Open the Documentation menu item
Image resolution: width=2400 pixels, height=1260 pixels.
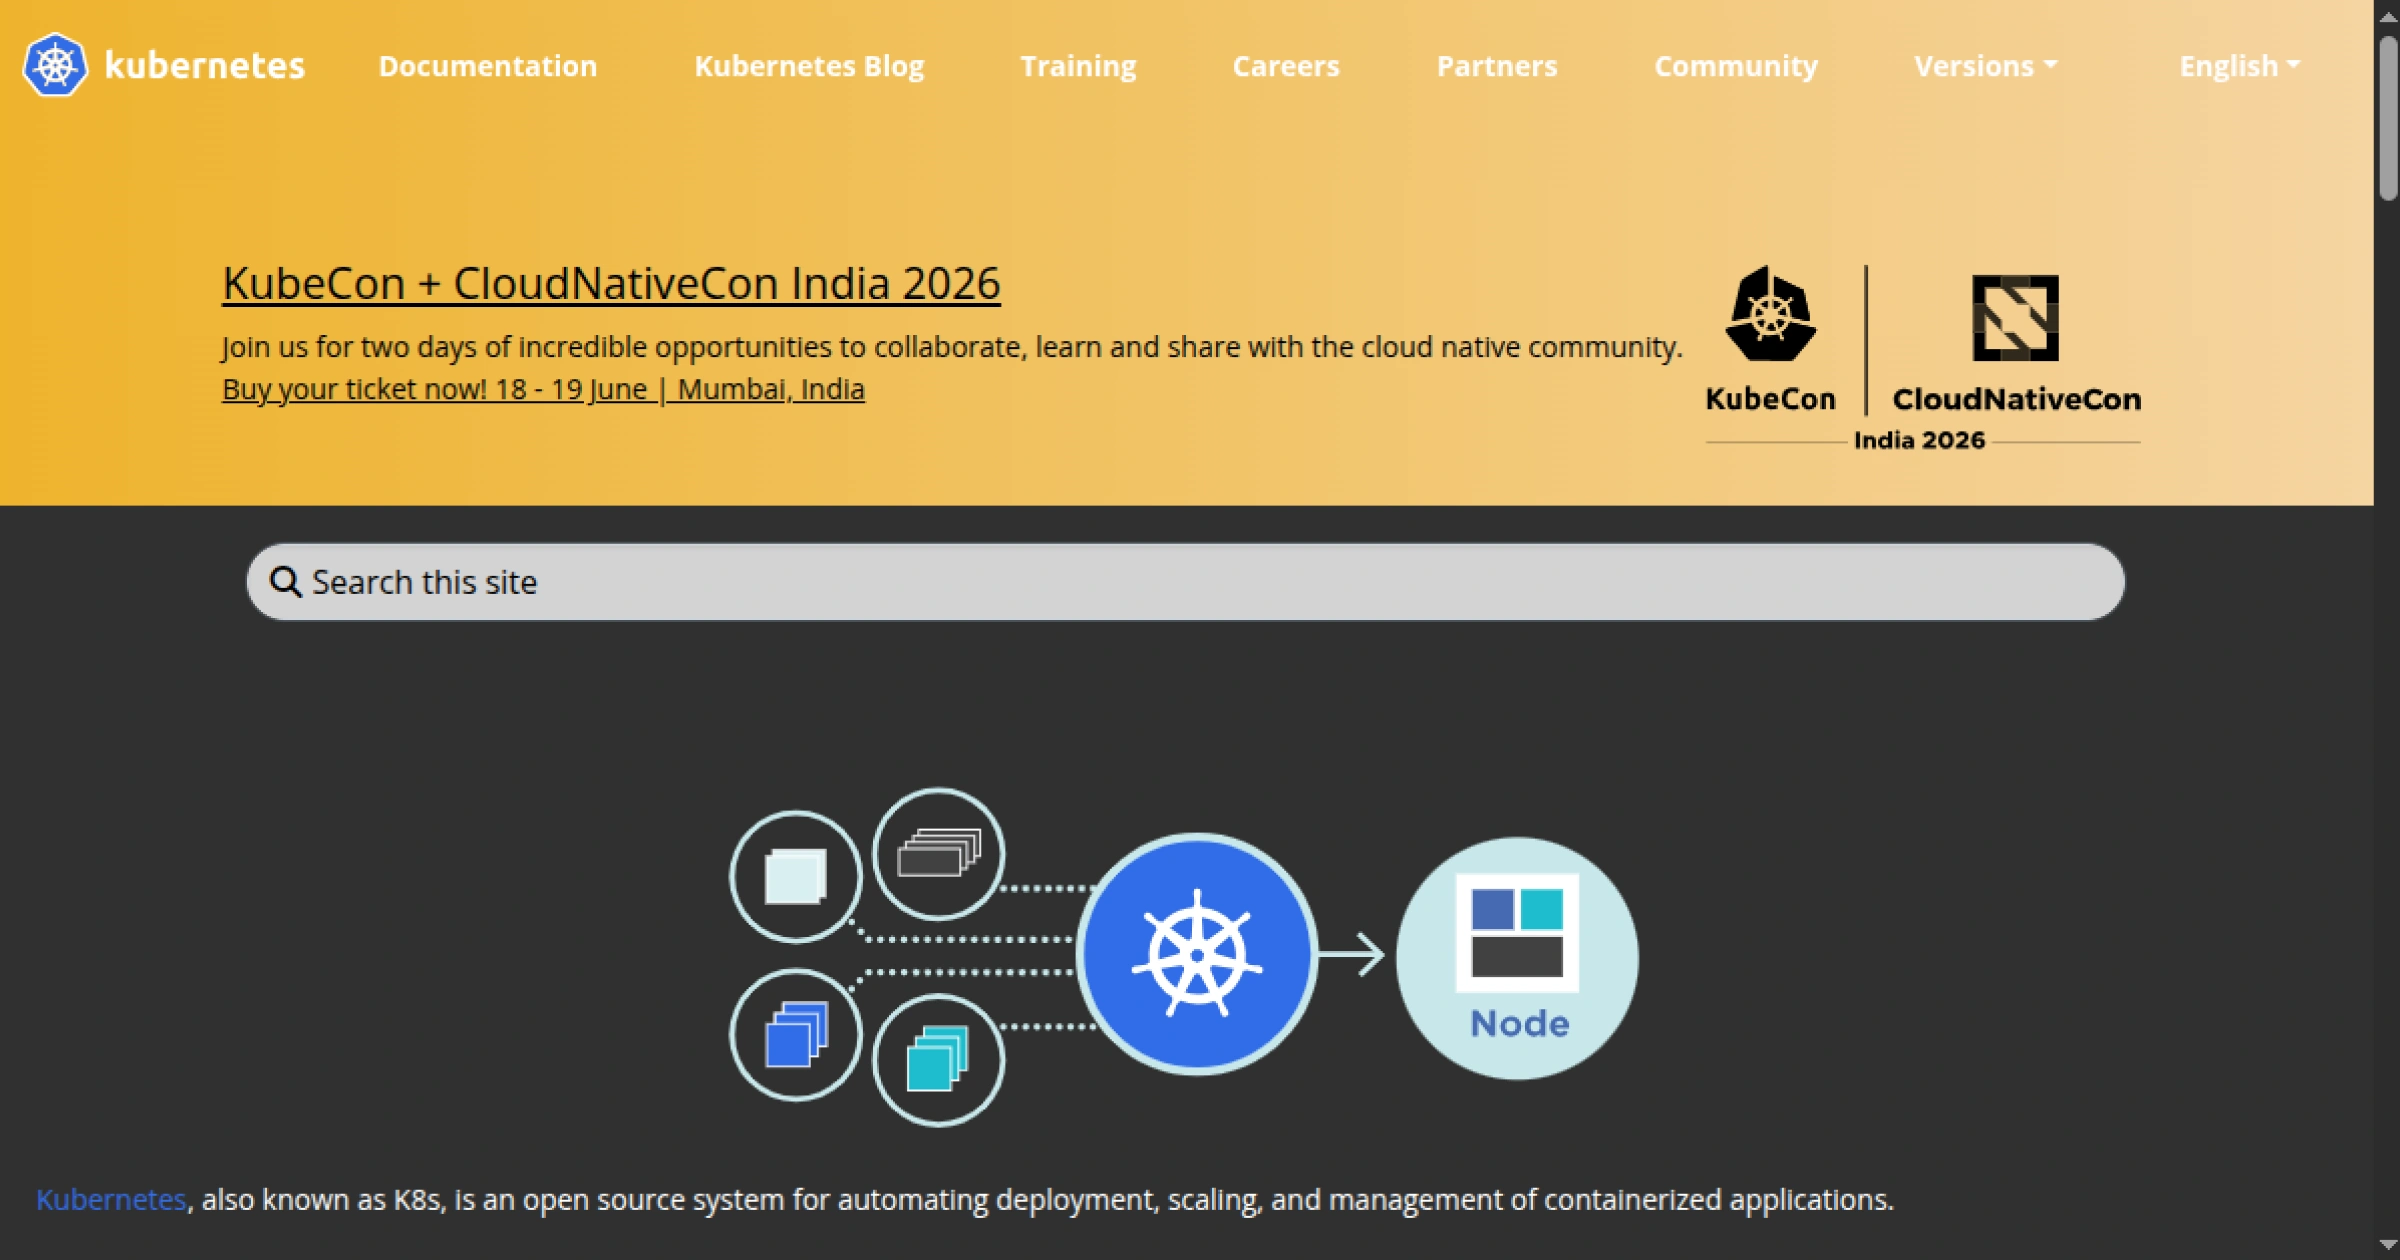pyautogui.click(x=487, y=66)
